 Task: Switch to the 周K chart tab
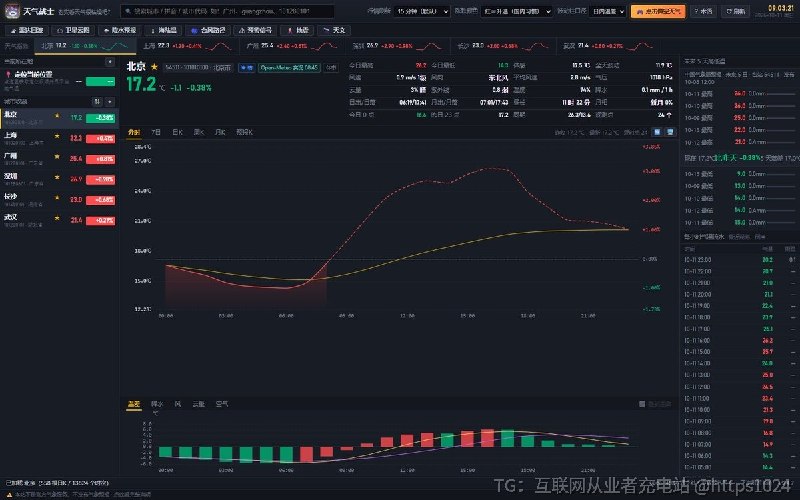coord(198,132)
